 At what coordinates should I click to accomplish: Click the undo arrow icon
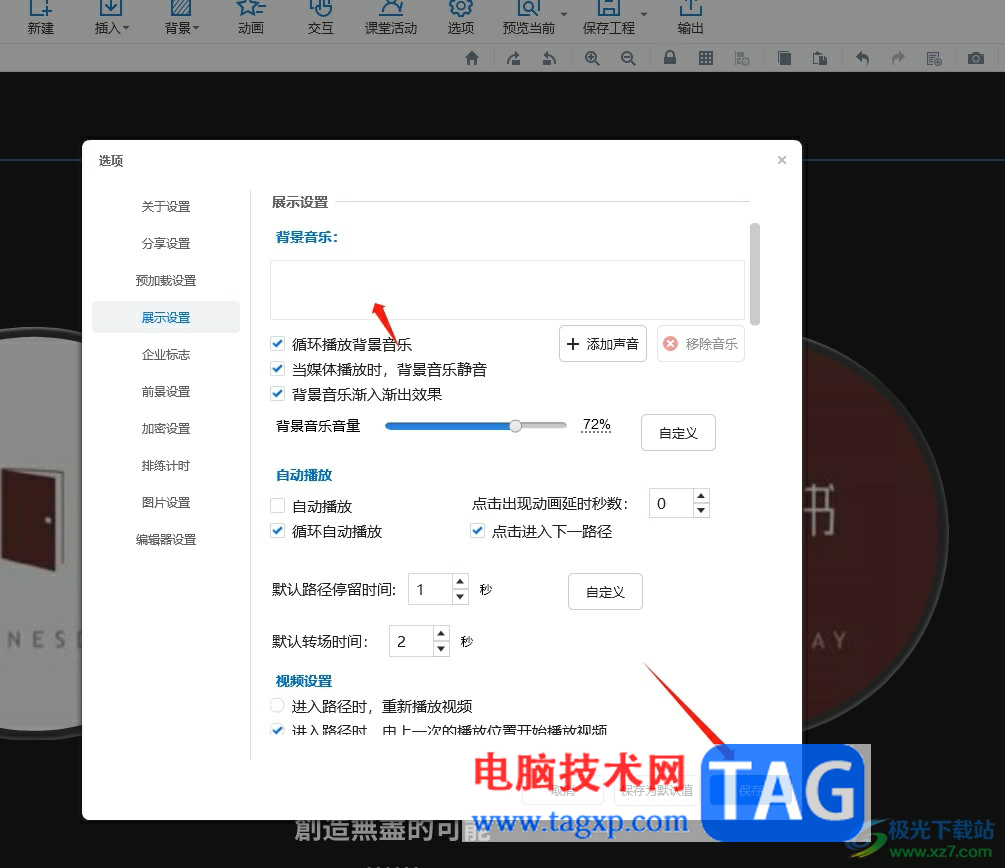pos(863,58)
